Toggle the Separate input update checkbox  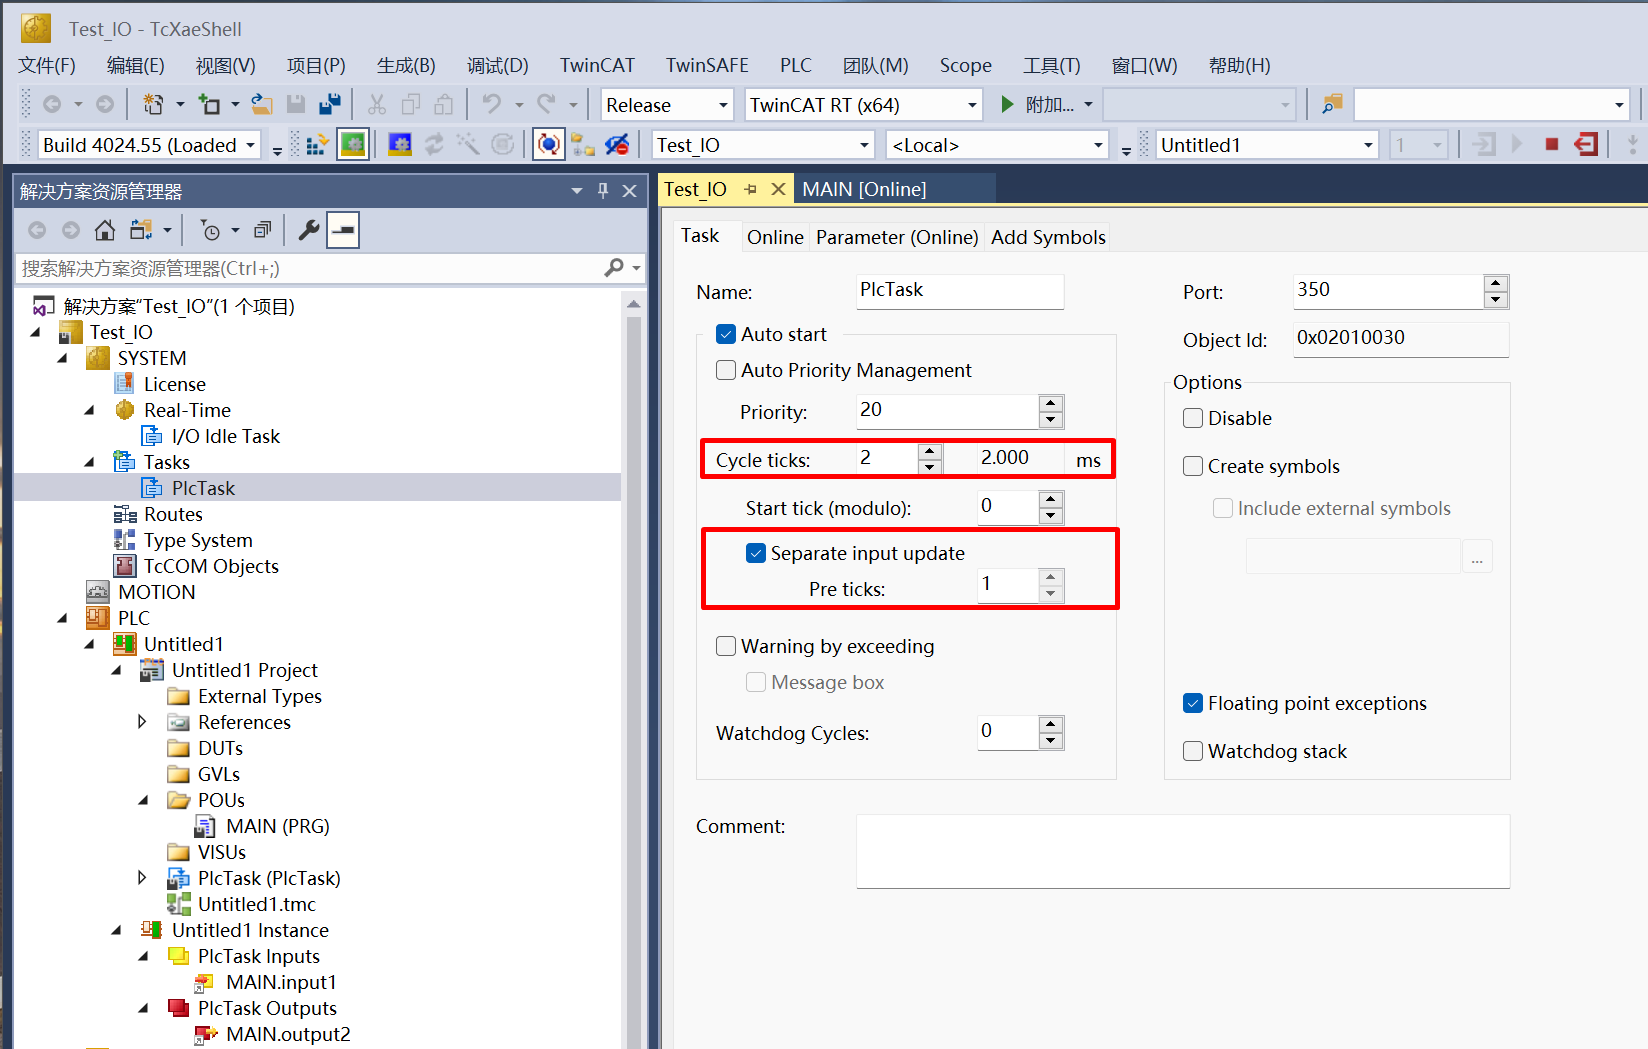tap(756, 553)
